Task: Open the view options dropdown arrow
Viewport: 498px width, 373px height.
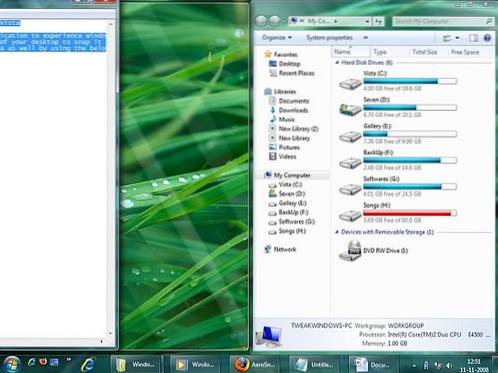Action: (x=457, y=38)
